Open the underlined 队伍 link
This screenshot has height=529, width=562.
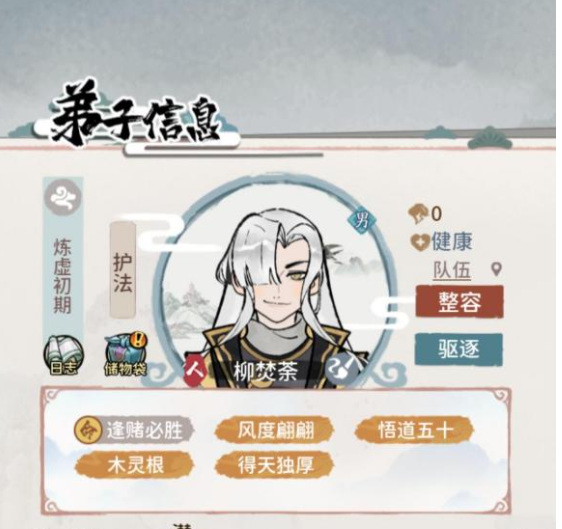coord(452,270)
